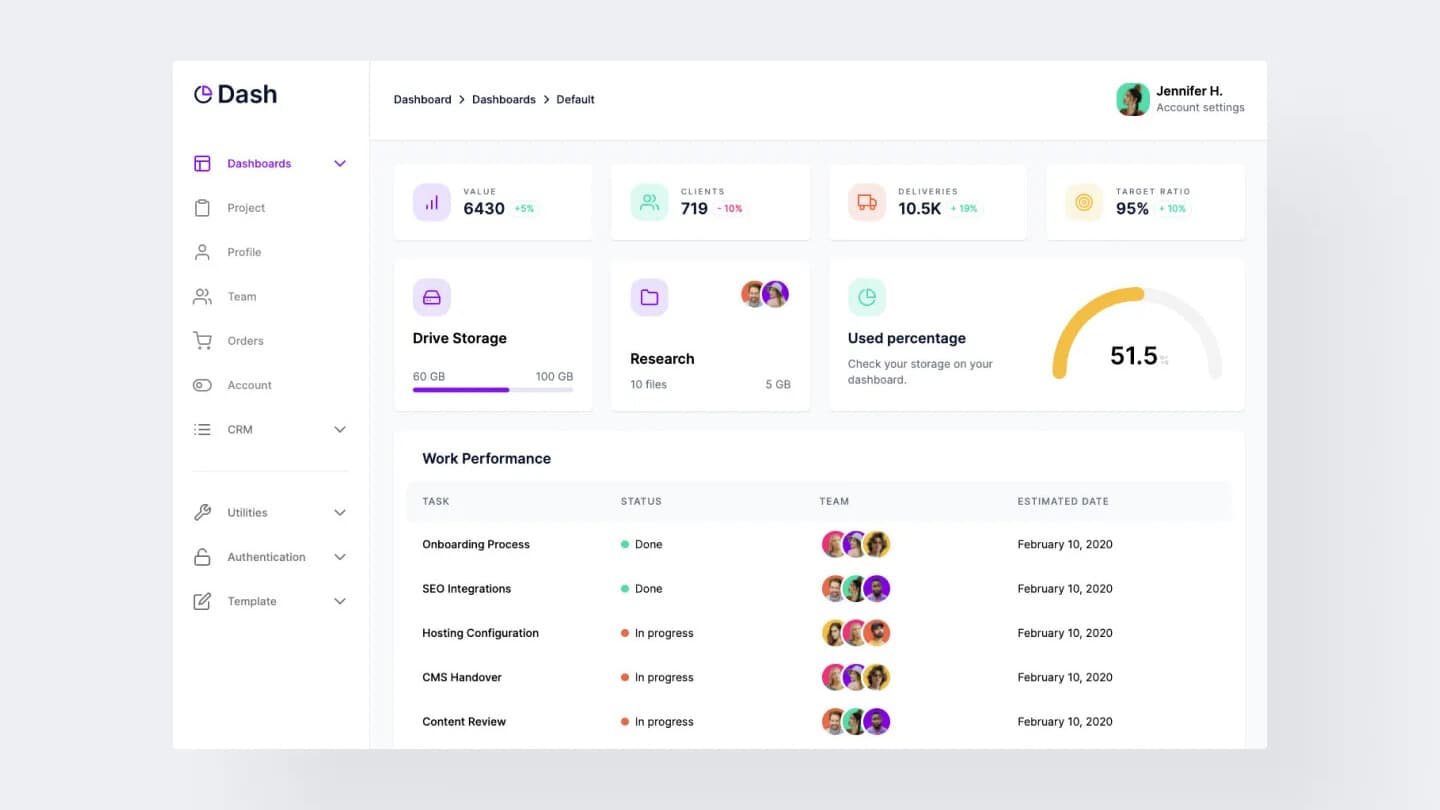Click the Account toggle icon
The image size is (1440, 810).
click(x=202, y=385)
